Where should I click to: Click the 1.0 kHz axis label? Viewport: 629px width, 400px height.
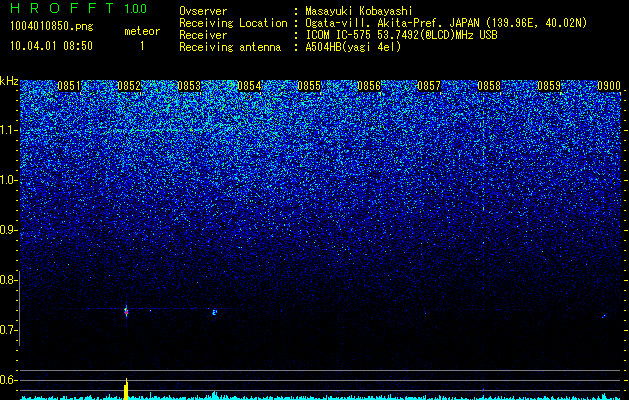[x=9, y=180]
